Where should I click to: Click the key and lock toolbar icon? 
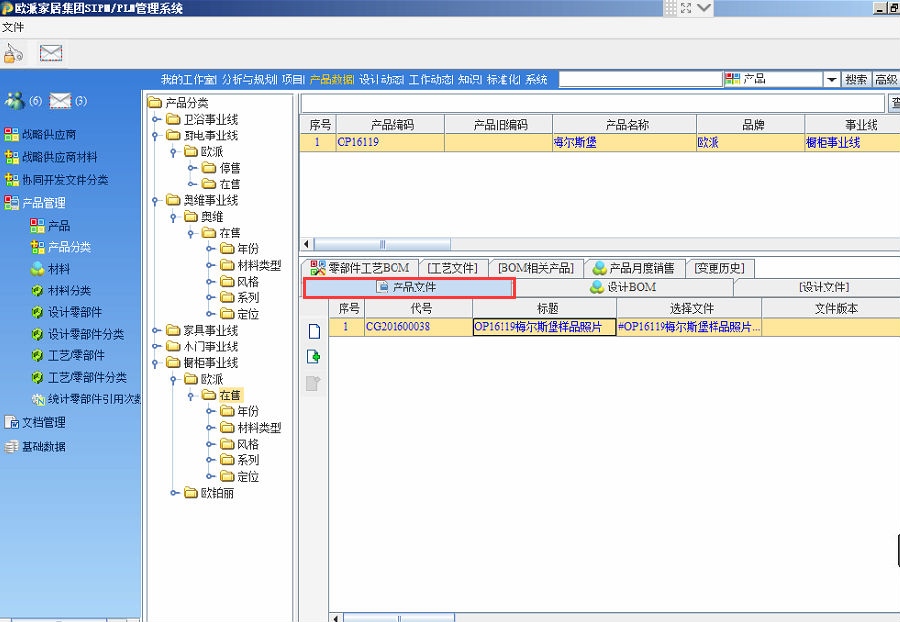[x=13, y=54]
